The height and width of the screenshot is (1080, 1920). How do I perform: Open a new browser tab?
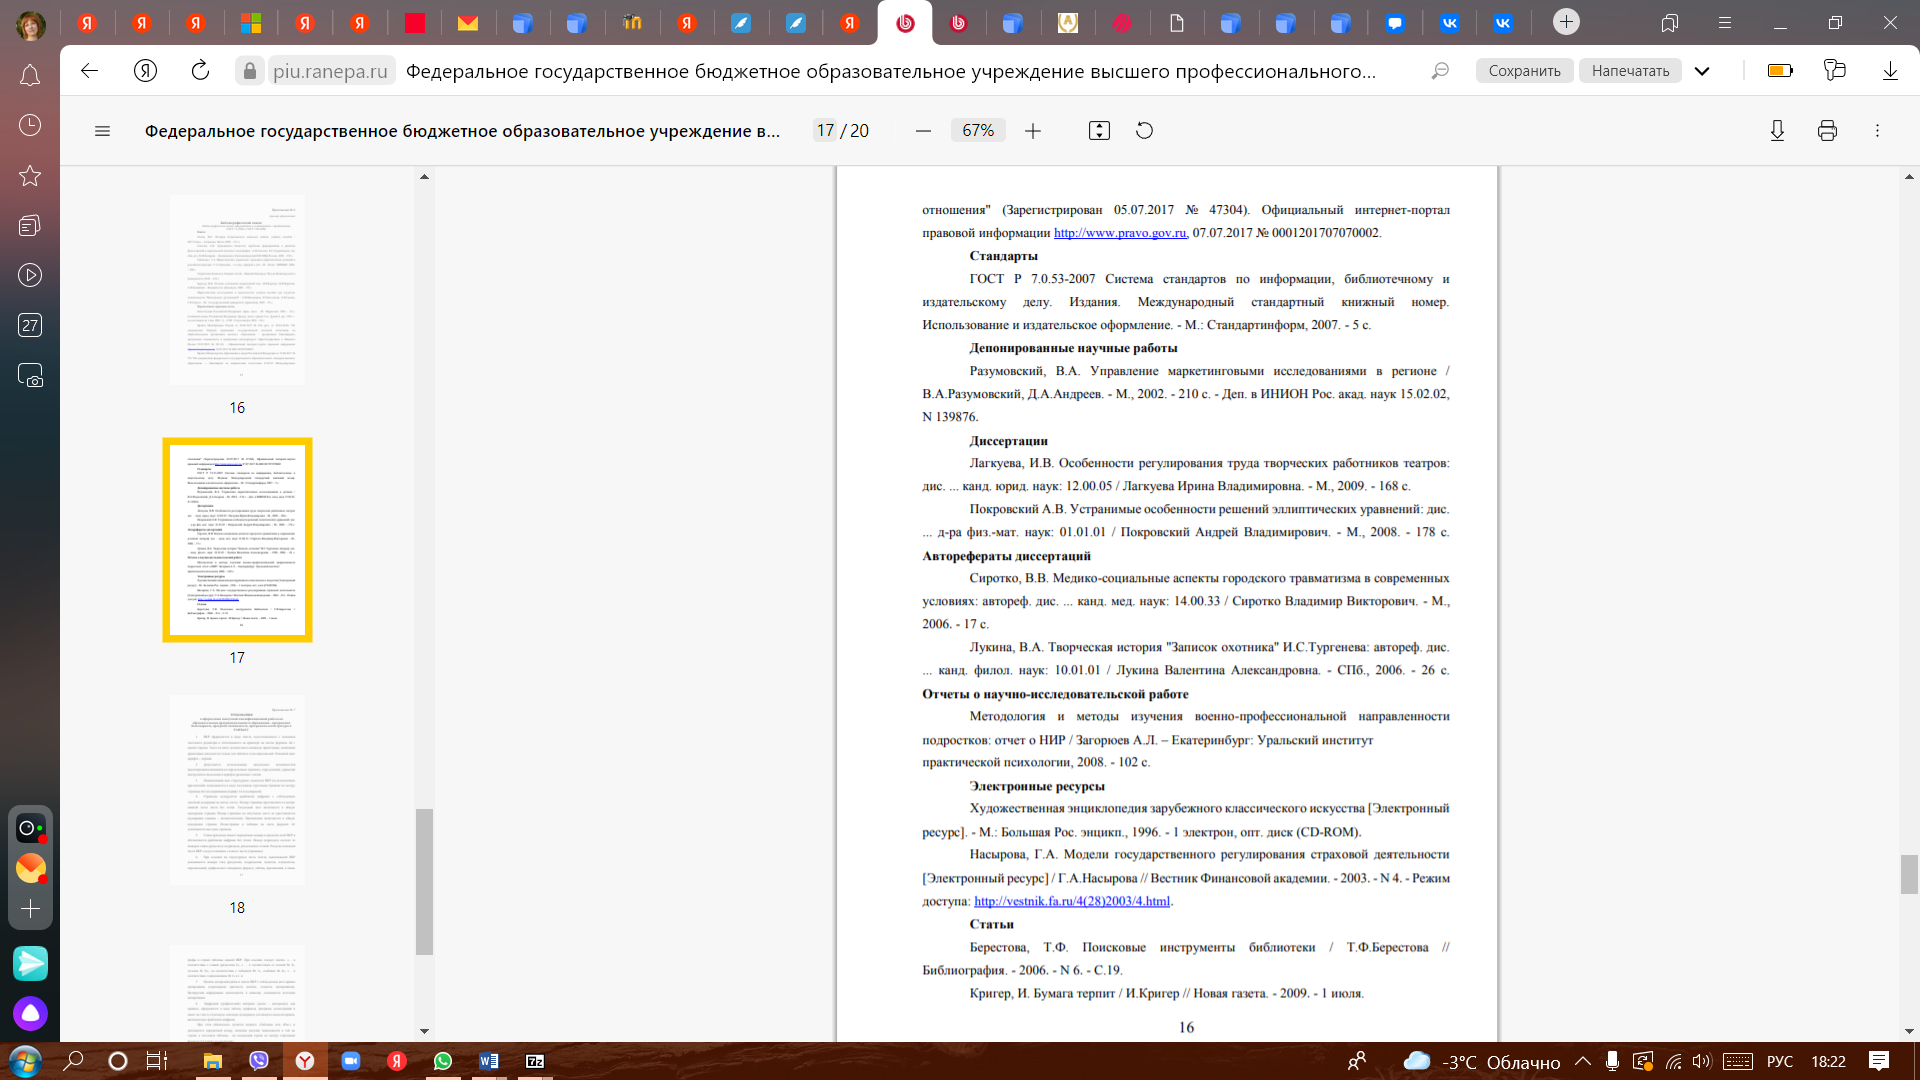pyautogui.click(x=1566, y=22)
